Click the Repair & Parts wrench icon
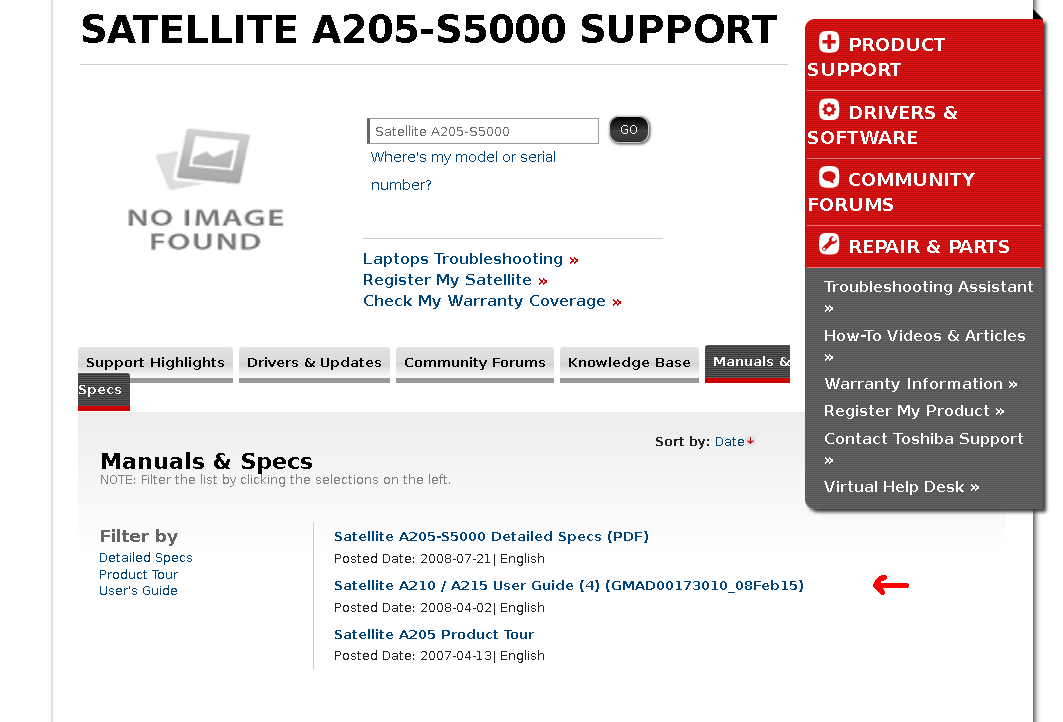This screenshot has height=722, width=1063. tap(828, 244)
